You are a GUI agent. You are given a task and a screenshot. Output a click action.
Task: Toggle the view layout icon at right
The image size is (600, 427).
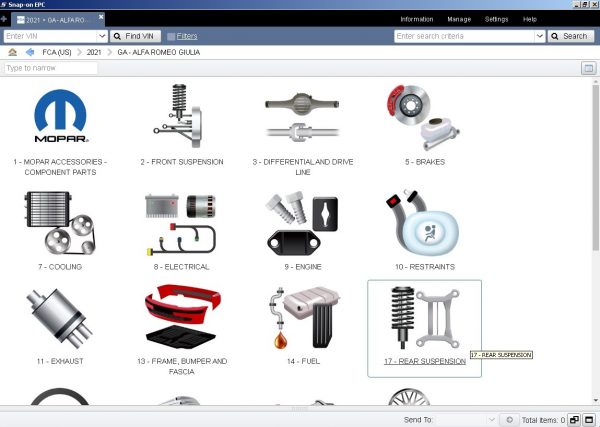tap(589, 68)
